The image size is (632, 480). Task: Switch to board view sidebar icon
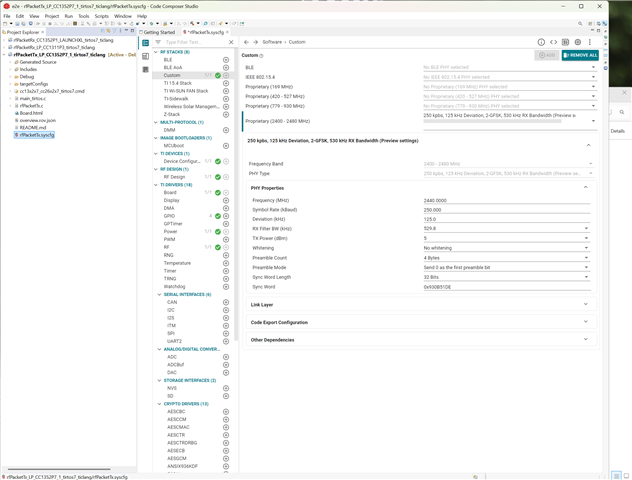(146, 56)
